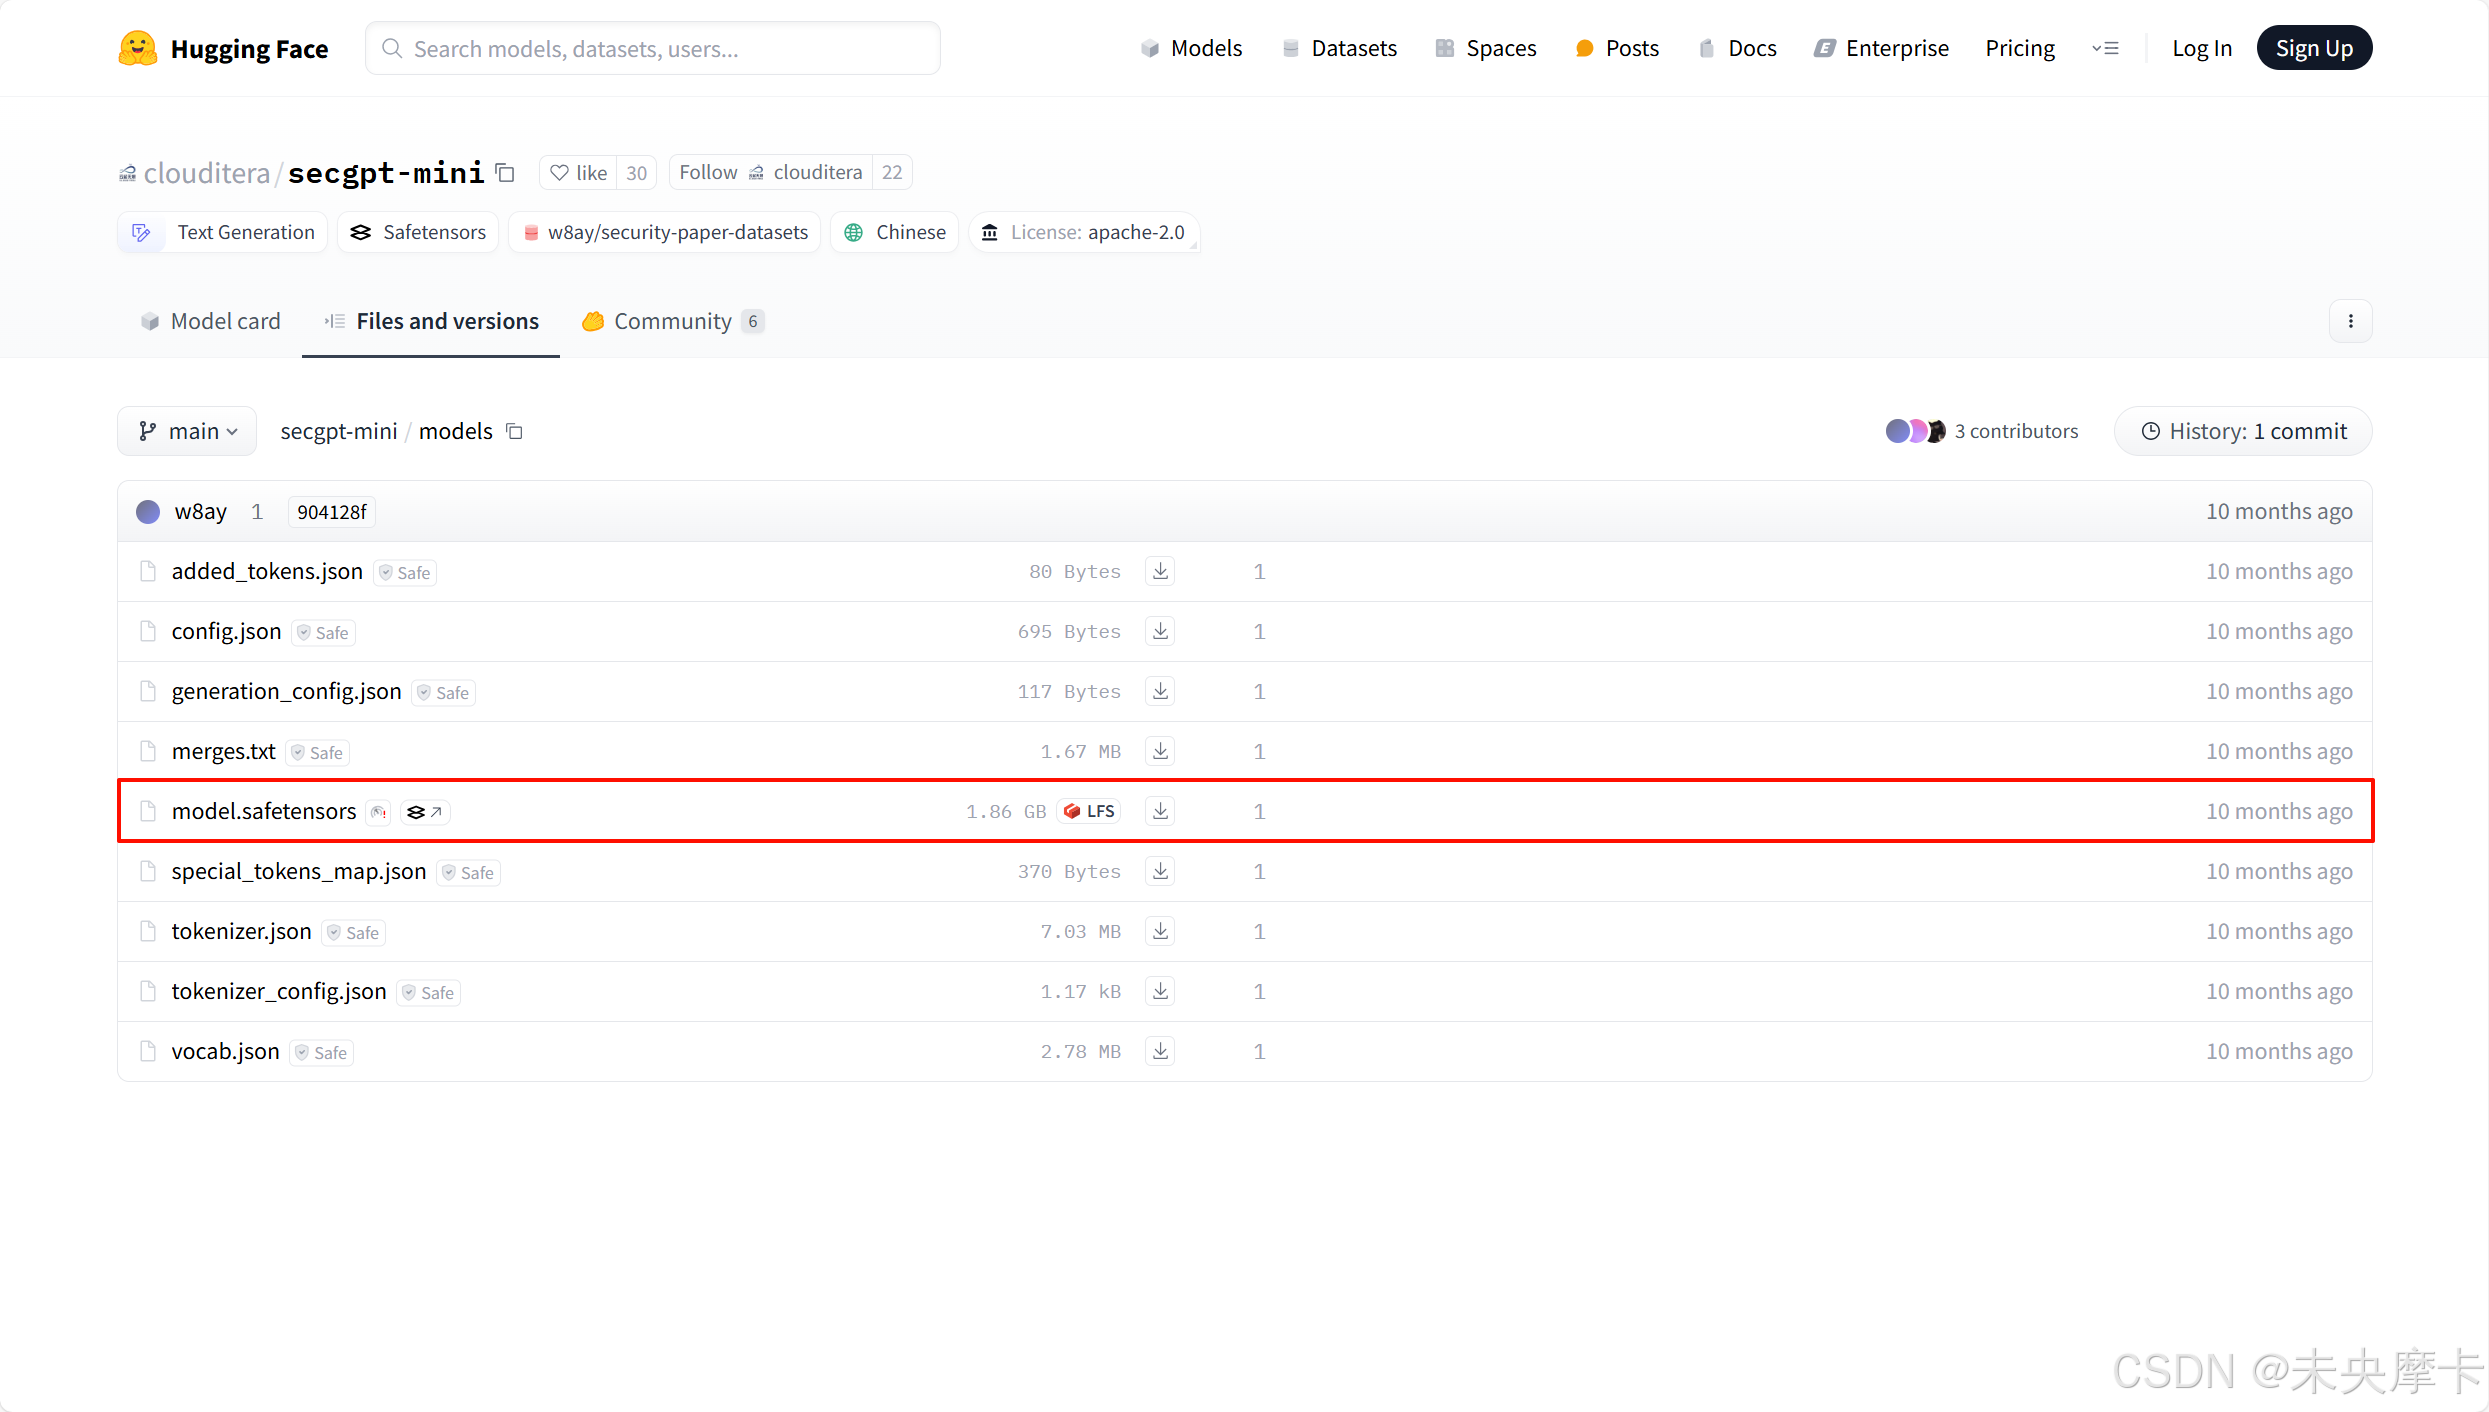The height and width of the screenshot is (1412, 2489).
Task: Download the model.safetensors file
Action: point(1160,811)
